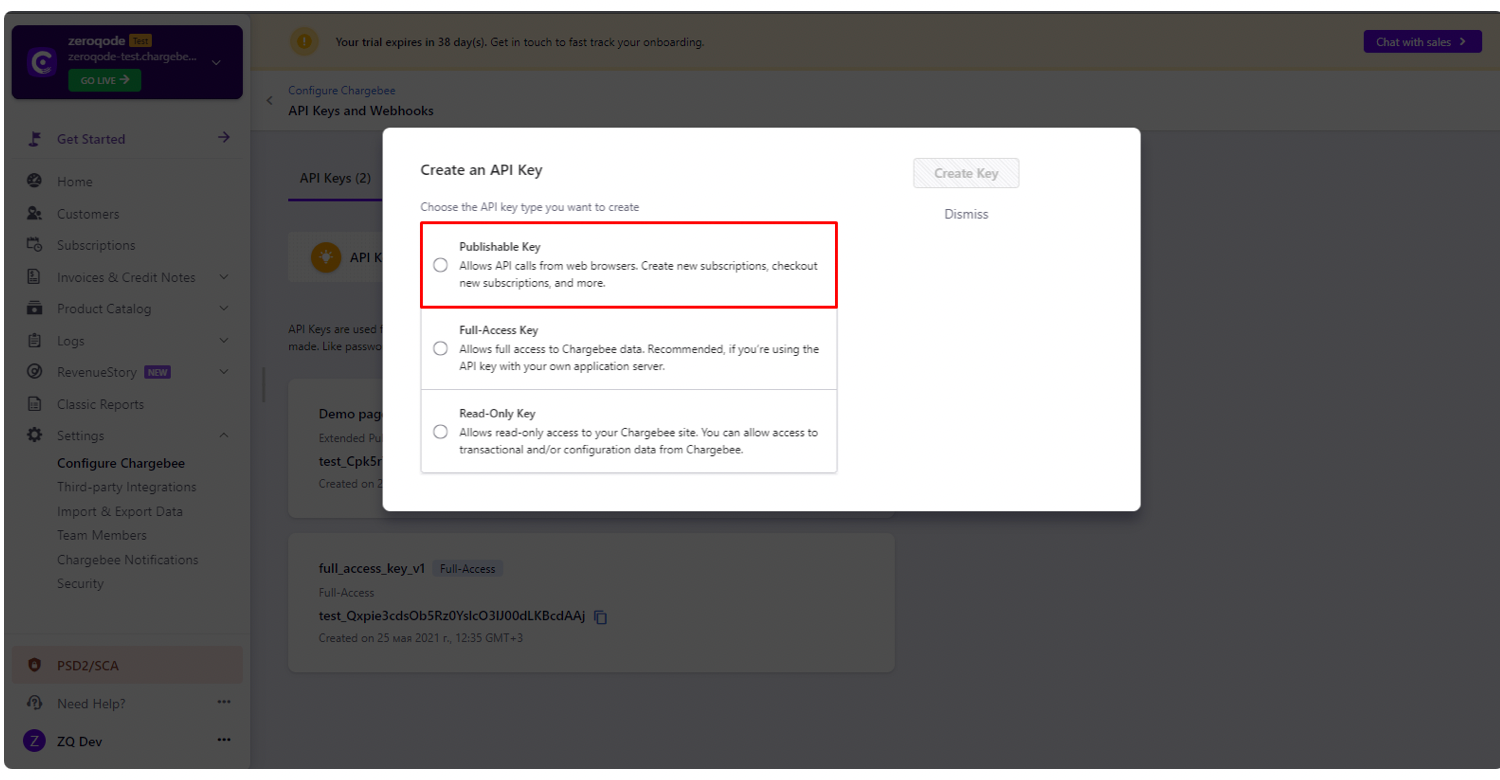The width and height of the screenshot is (1500, 780).
Task: Click the Chat with sales button
Action: click(x=1422, y=42)
